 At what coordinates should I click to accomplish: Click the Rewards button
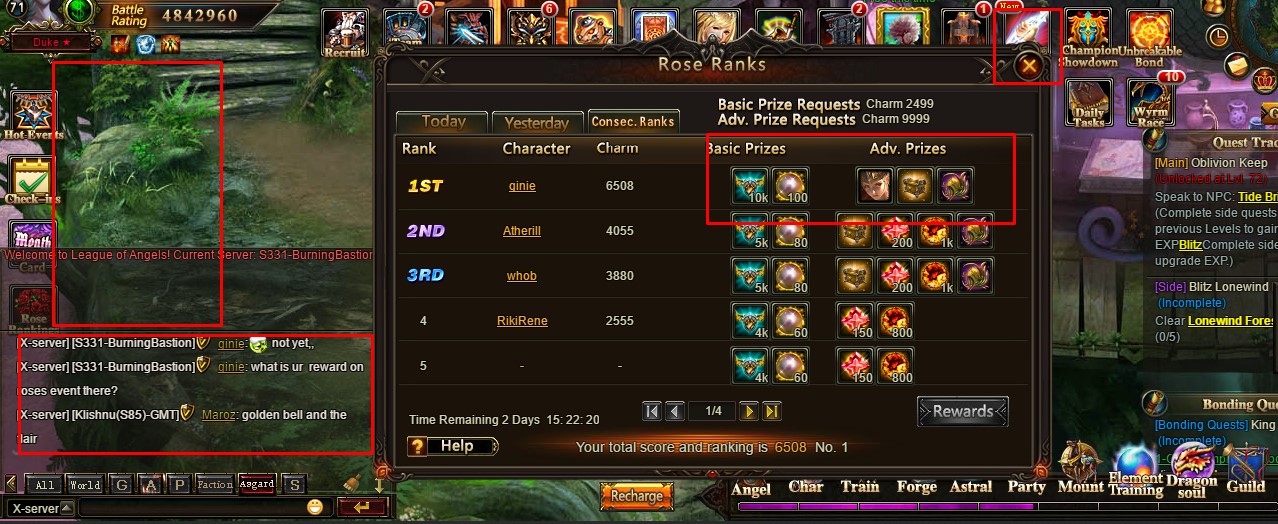click(963, 411)
